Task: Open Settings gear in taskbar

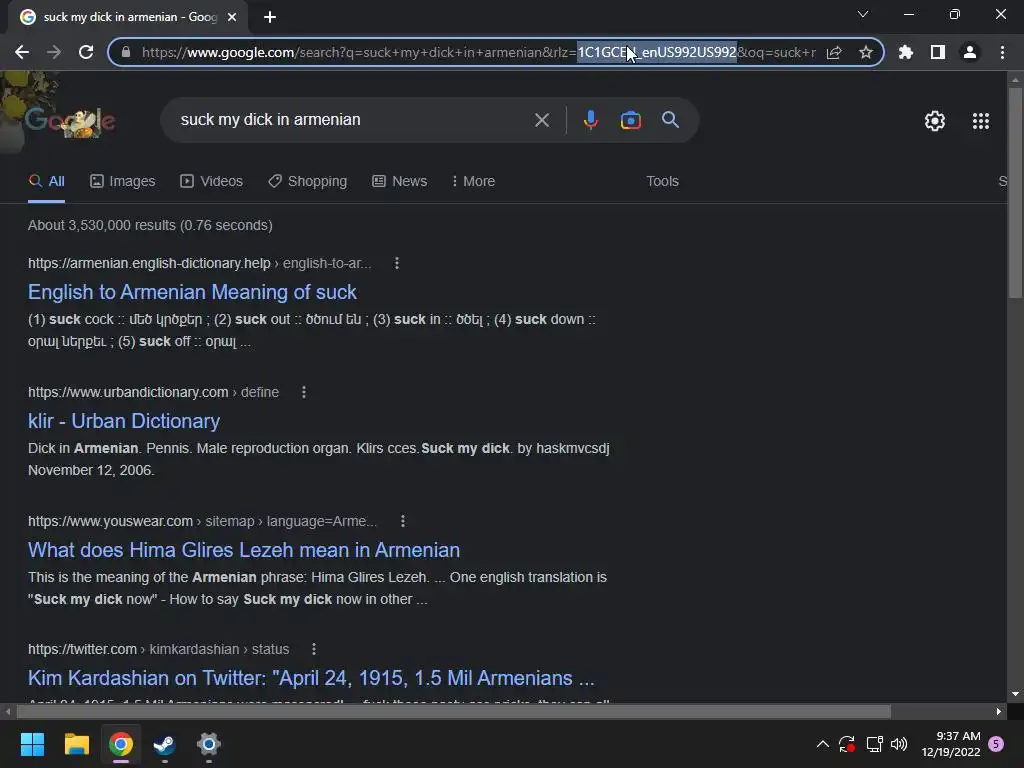Action: click(x=209, y=744)
